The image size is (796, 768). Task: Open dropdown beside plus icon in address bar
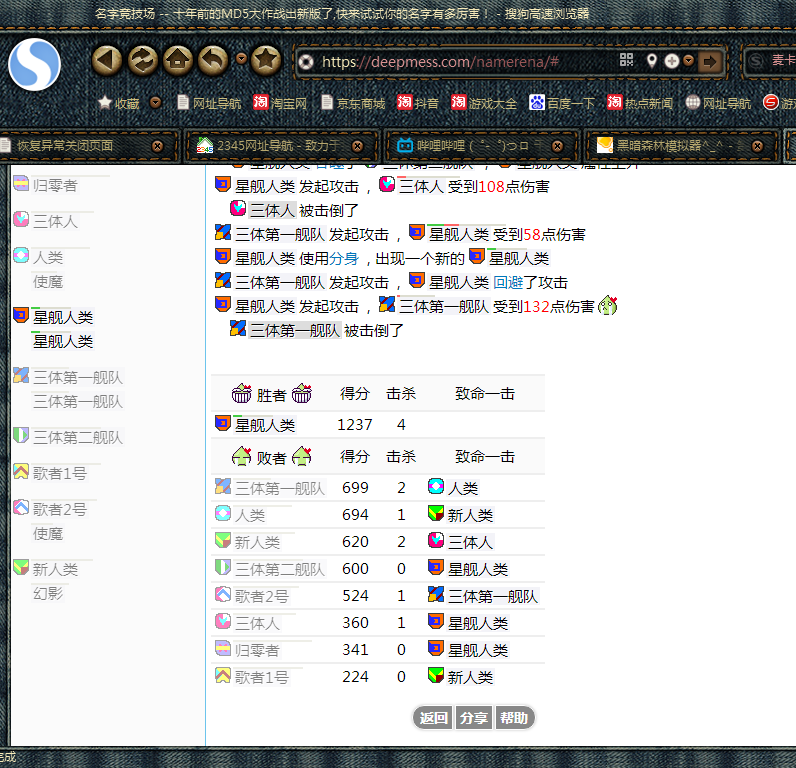tap(689, 61)
